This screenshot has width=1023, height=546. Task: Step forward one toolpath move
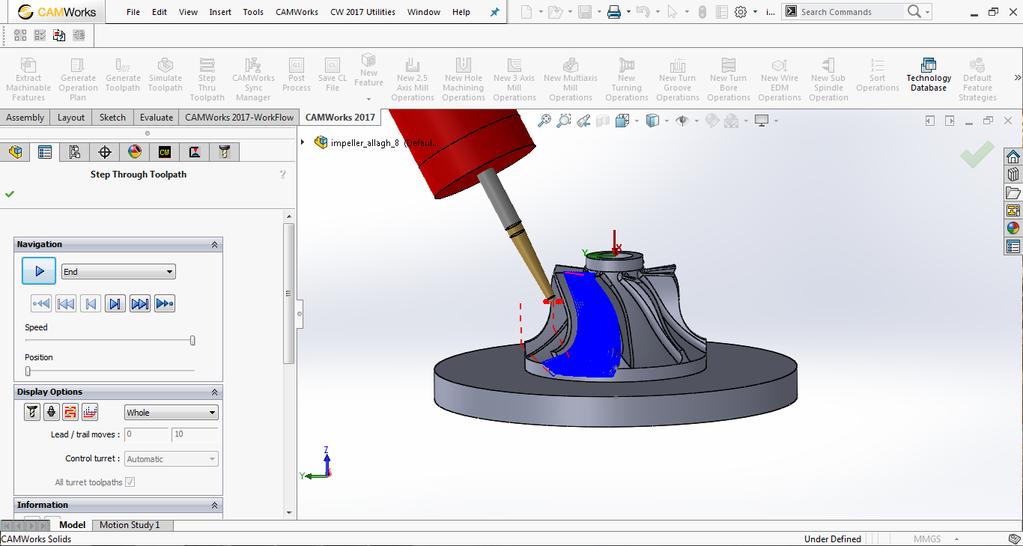[115, 303]
